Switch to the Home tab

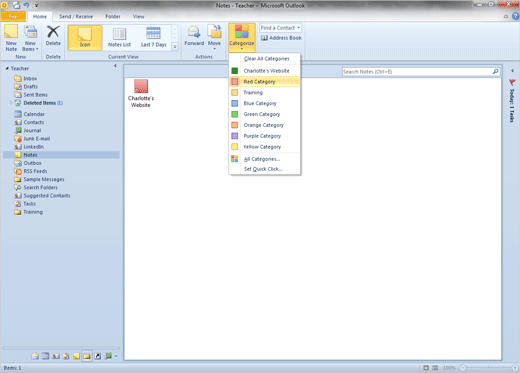click(x=40, y=16)
